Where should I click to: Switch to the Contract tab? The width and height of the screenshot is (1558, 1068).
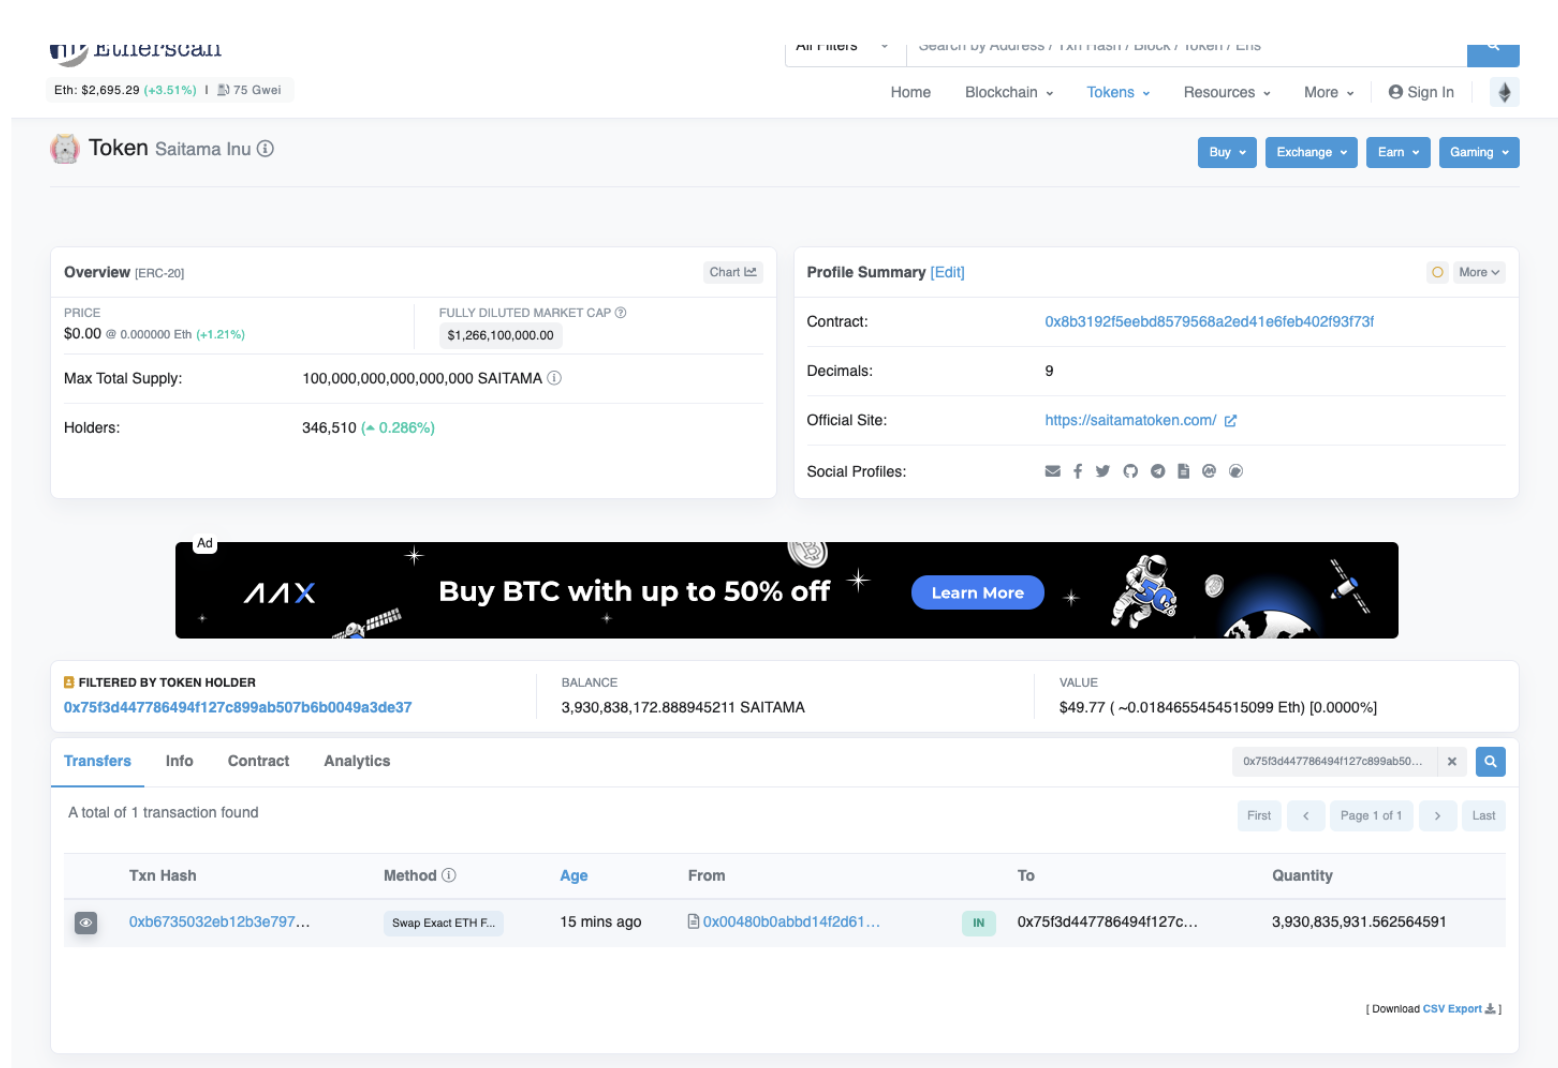point(257,761)
